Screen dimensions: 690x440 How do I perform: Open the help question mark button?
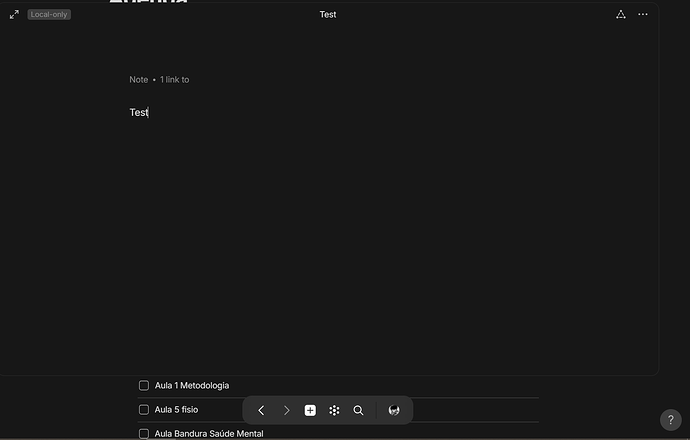click(x=671, y=420)
